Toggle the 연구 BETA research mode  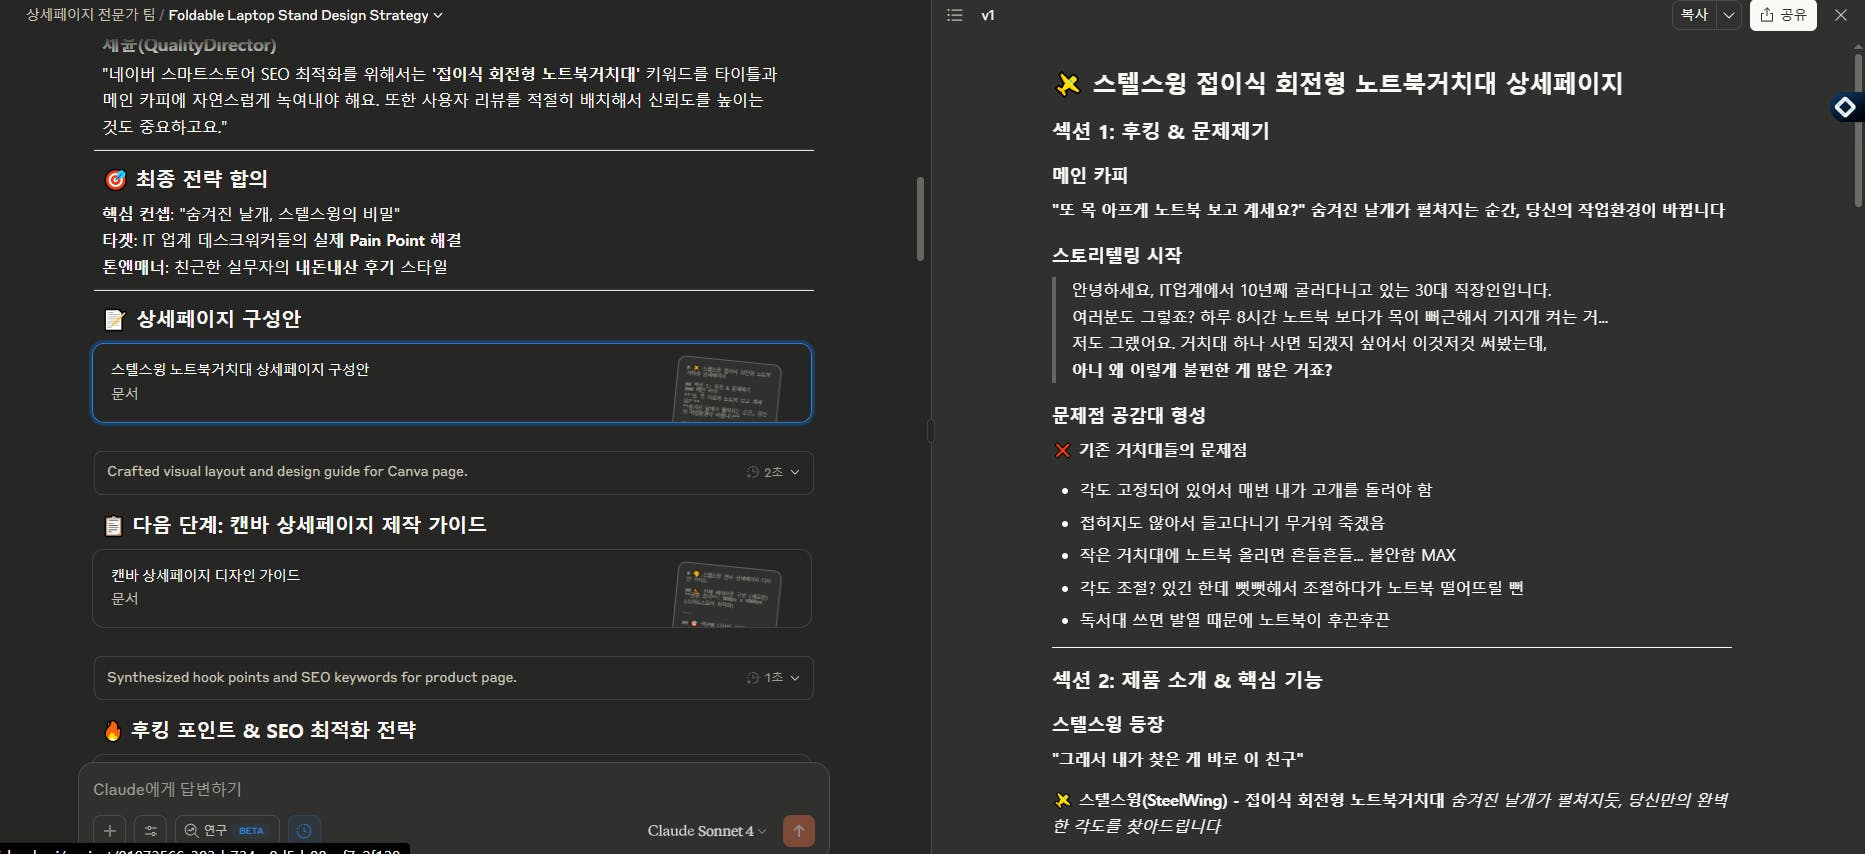coord(227,830)
